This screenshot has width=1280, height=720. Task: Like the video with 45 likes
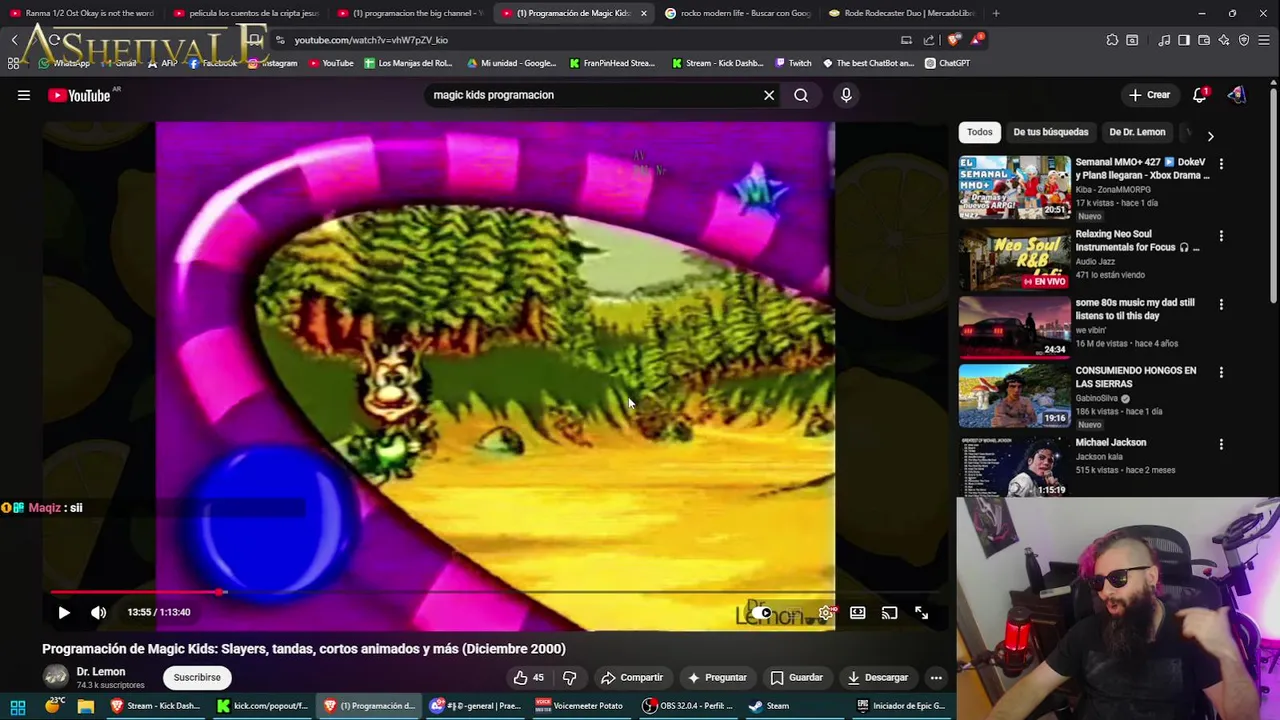(x=528, y=677)
